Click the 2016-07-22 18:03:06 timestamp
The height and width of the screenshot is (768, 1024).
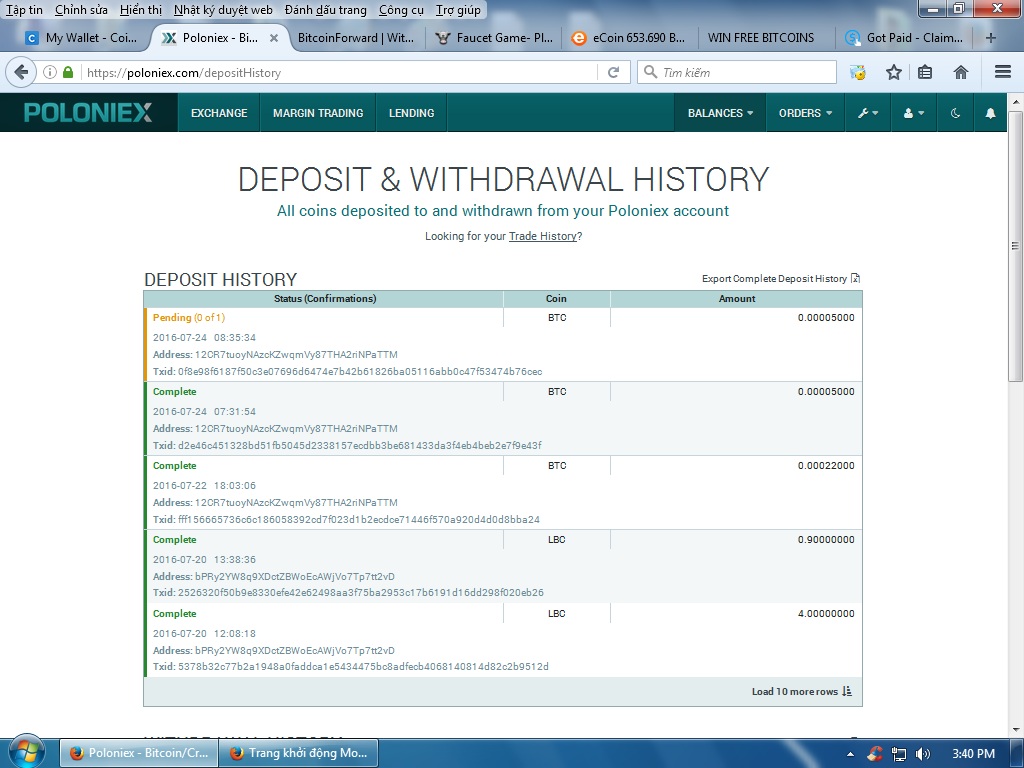[204, 485]
